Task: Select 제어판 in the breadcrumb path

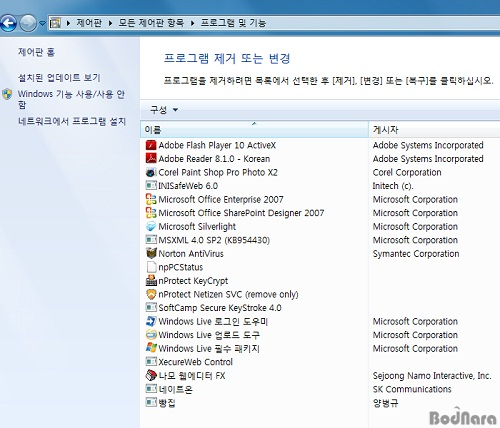Action: pos(89,23)
